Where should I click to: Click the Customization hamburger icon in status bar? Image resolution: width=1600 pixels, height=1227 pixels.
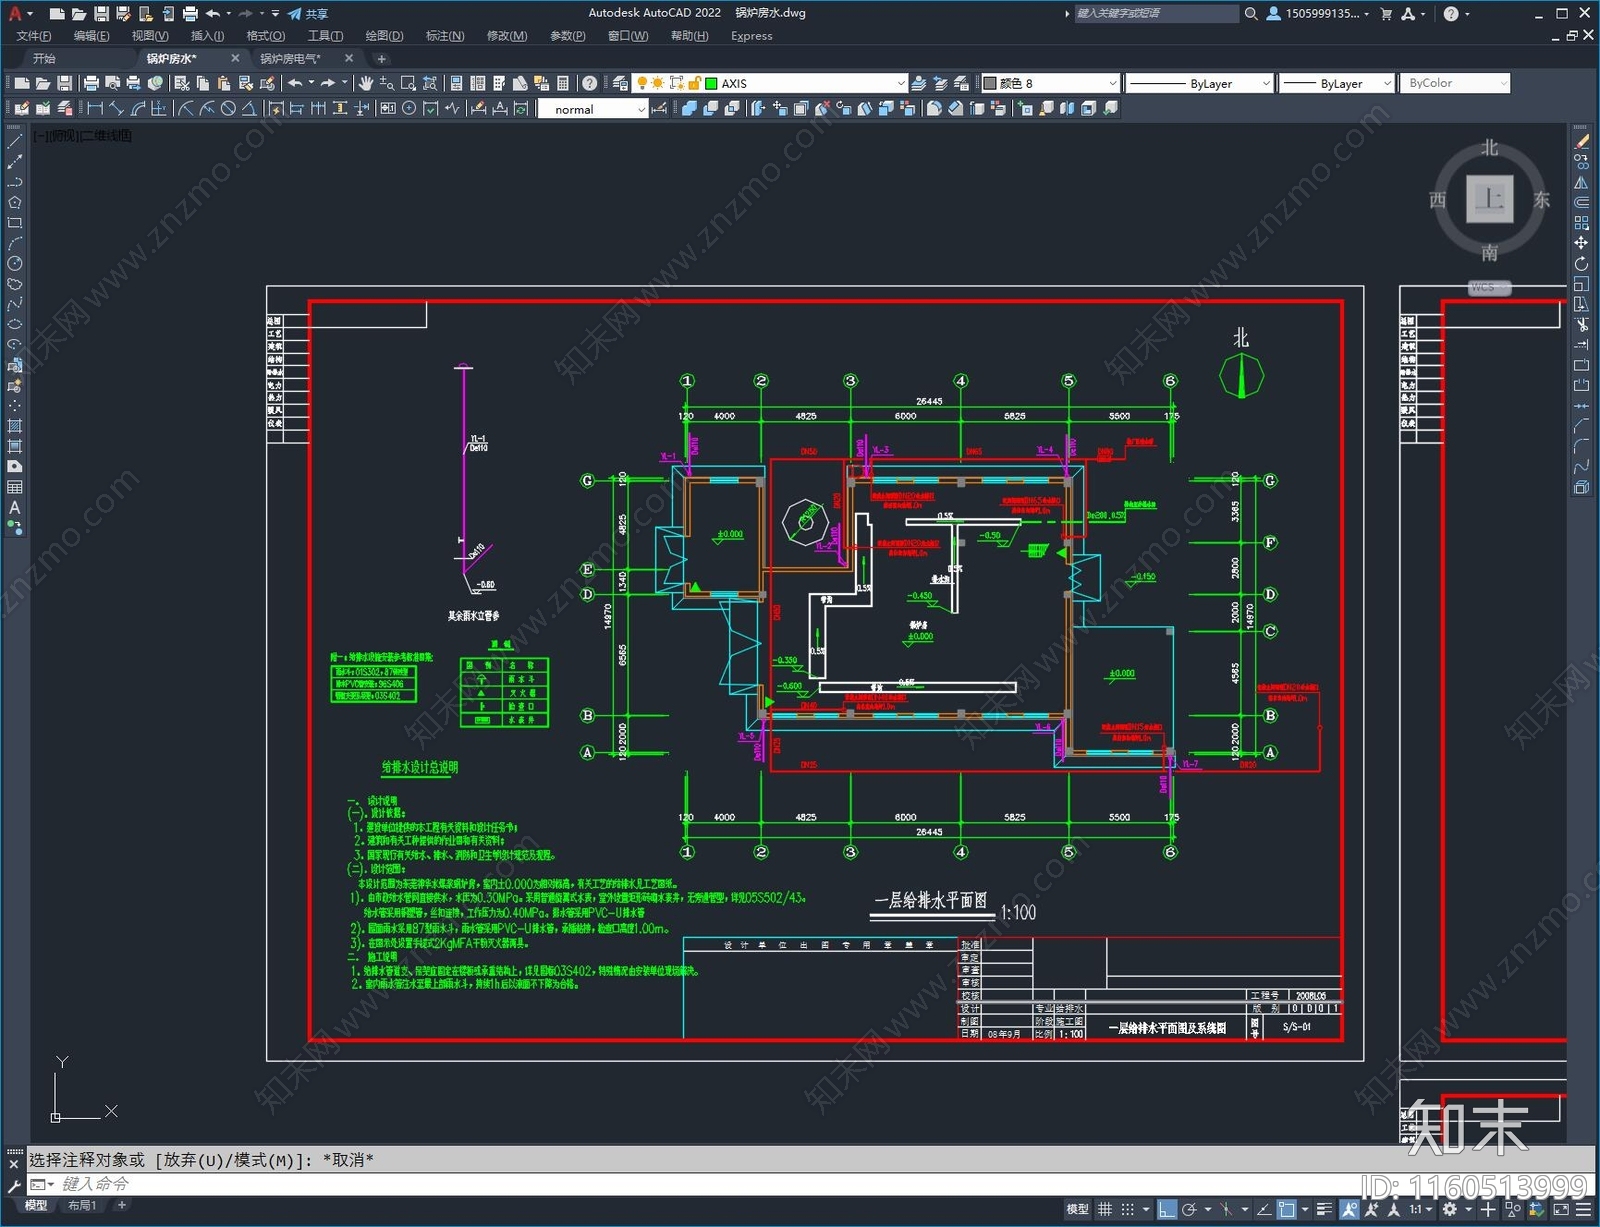click(1583, 1209)
